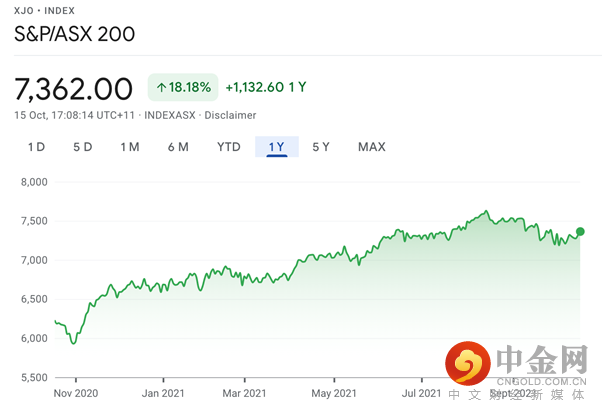Click the 8,000 y-axis gridline label
This screenshot has height=413, width=602.
coord(34,182)
